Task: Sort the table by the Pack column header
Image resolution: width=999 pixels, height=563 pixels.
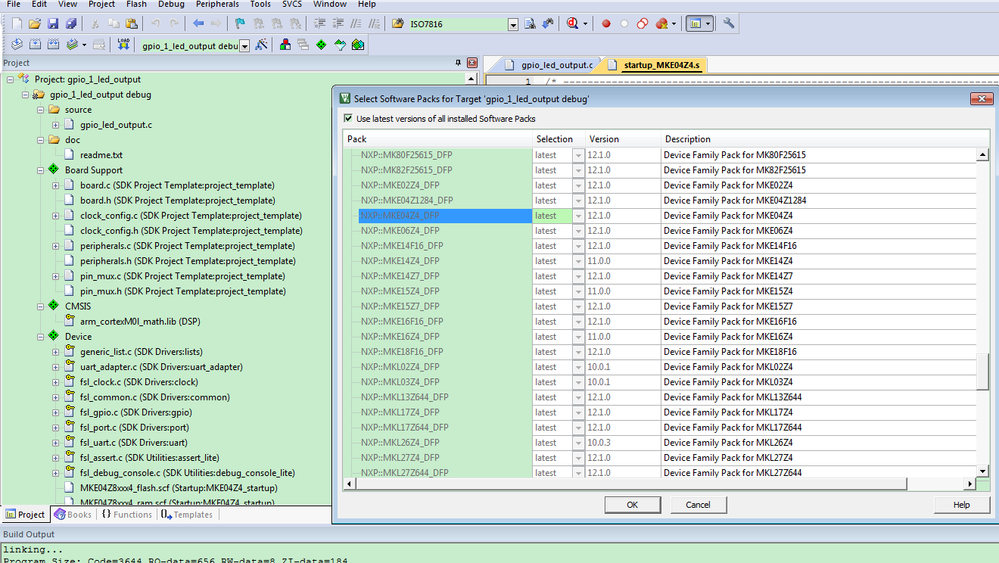Action: point(437,139)
